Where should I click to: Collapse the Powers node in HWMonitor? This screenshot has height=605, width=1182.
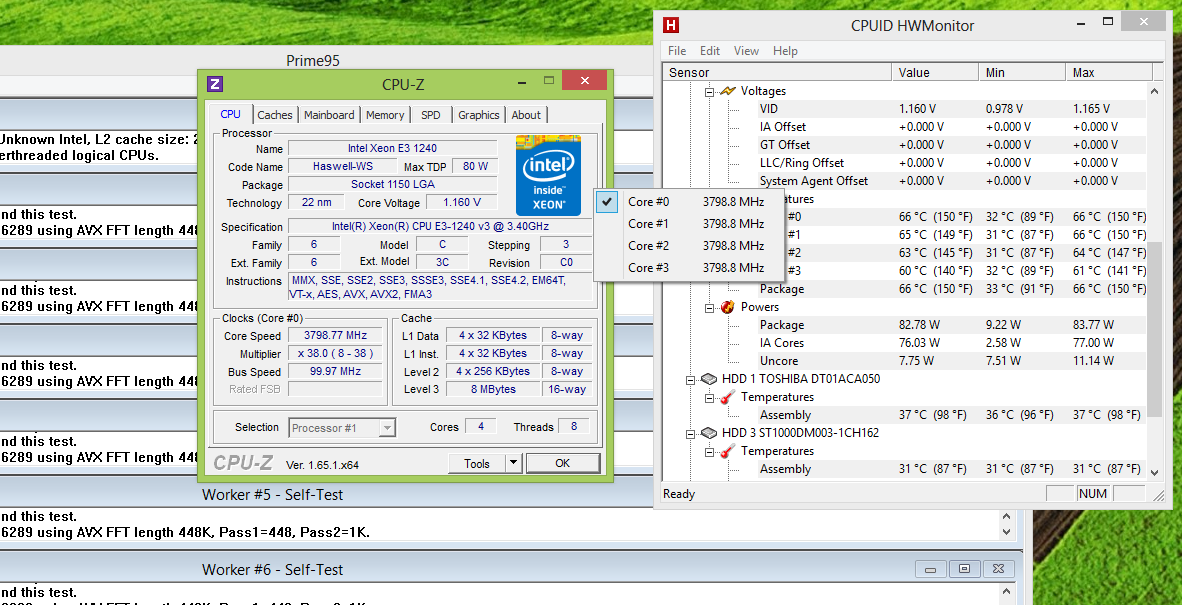[x=709, y=307]
